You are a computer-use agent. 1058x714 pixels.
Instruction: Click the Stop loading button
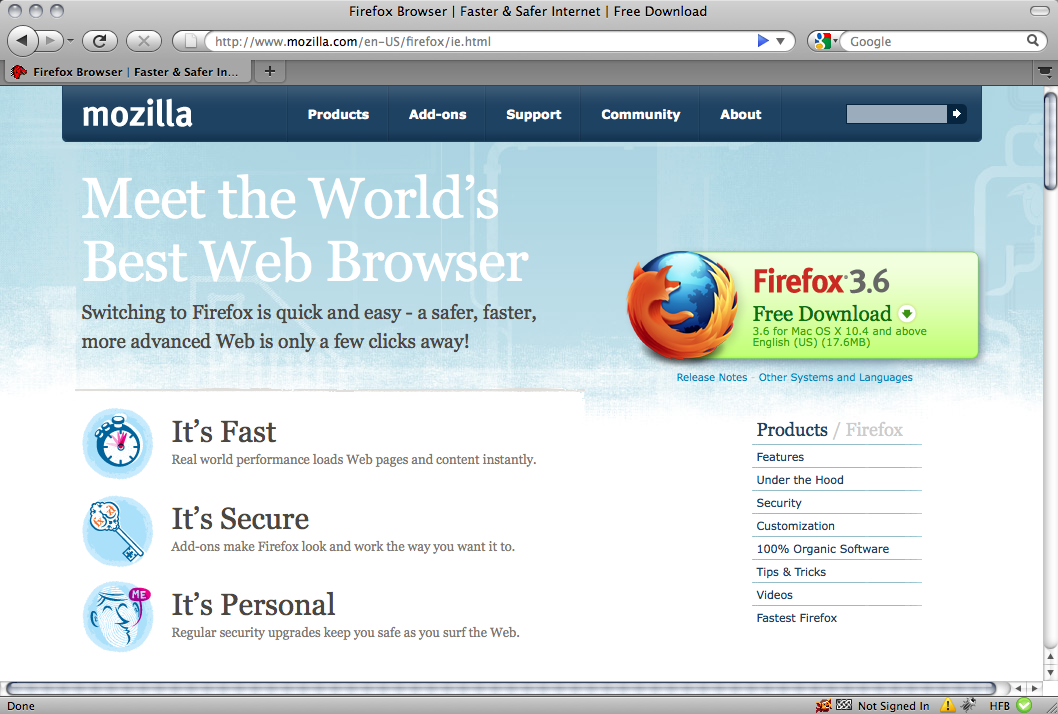click(x=144, y=41)
